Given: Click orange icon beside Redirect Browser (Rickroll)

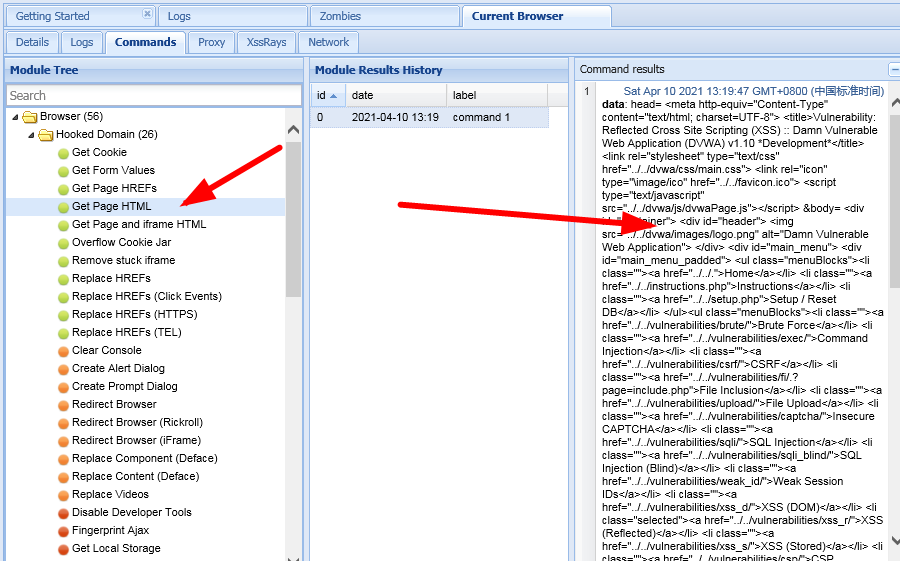Looking at the screenshot, I should tap(63, 423).
